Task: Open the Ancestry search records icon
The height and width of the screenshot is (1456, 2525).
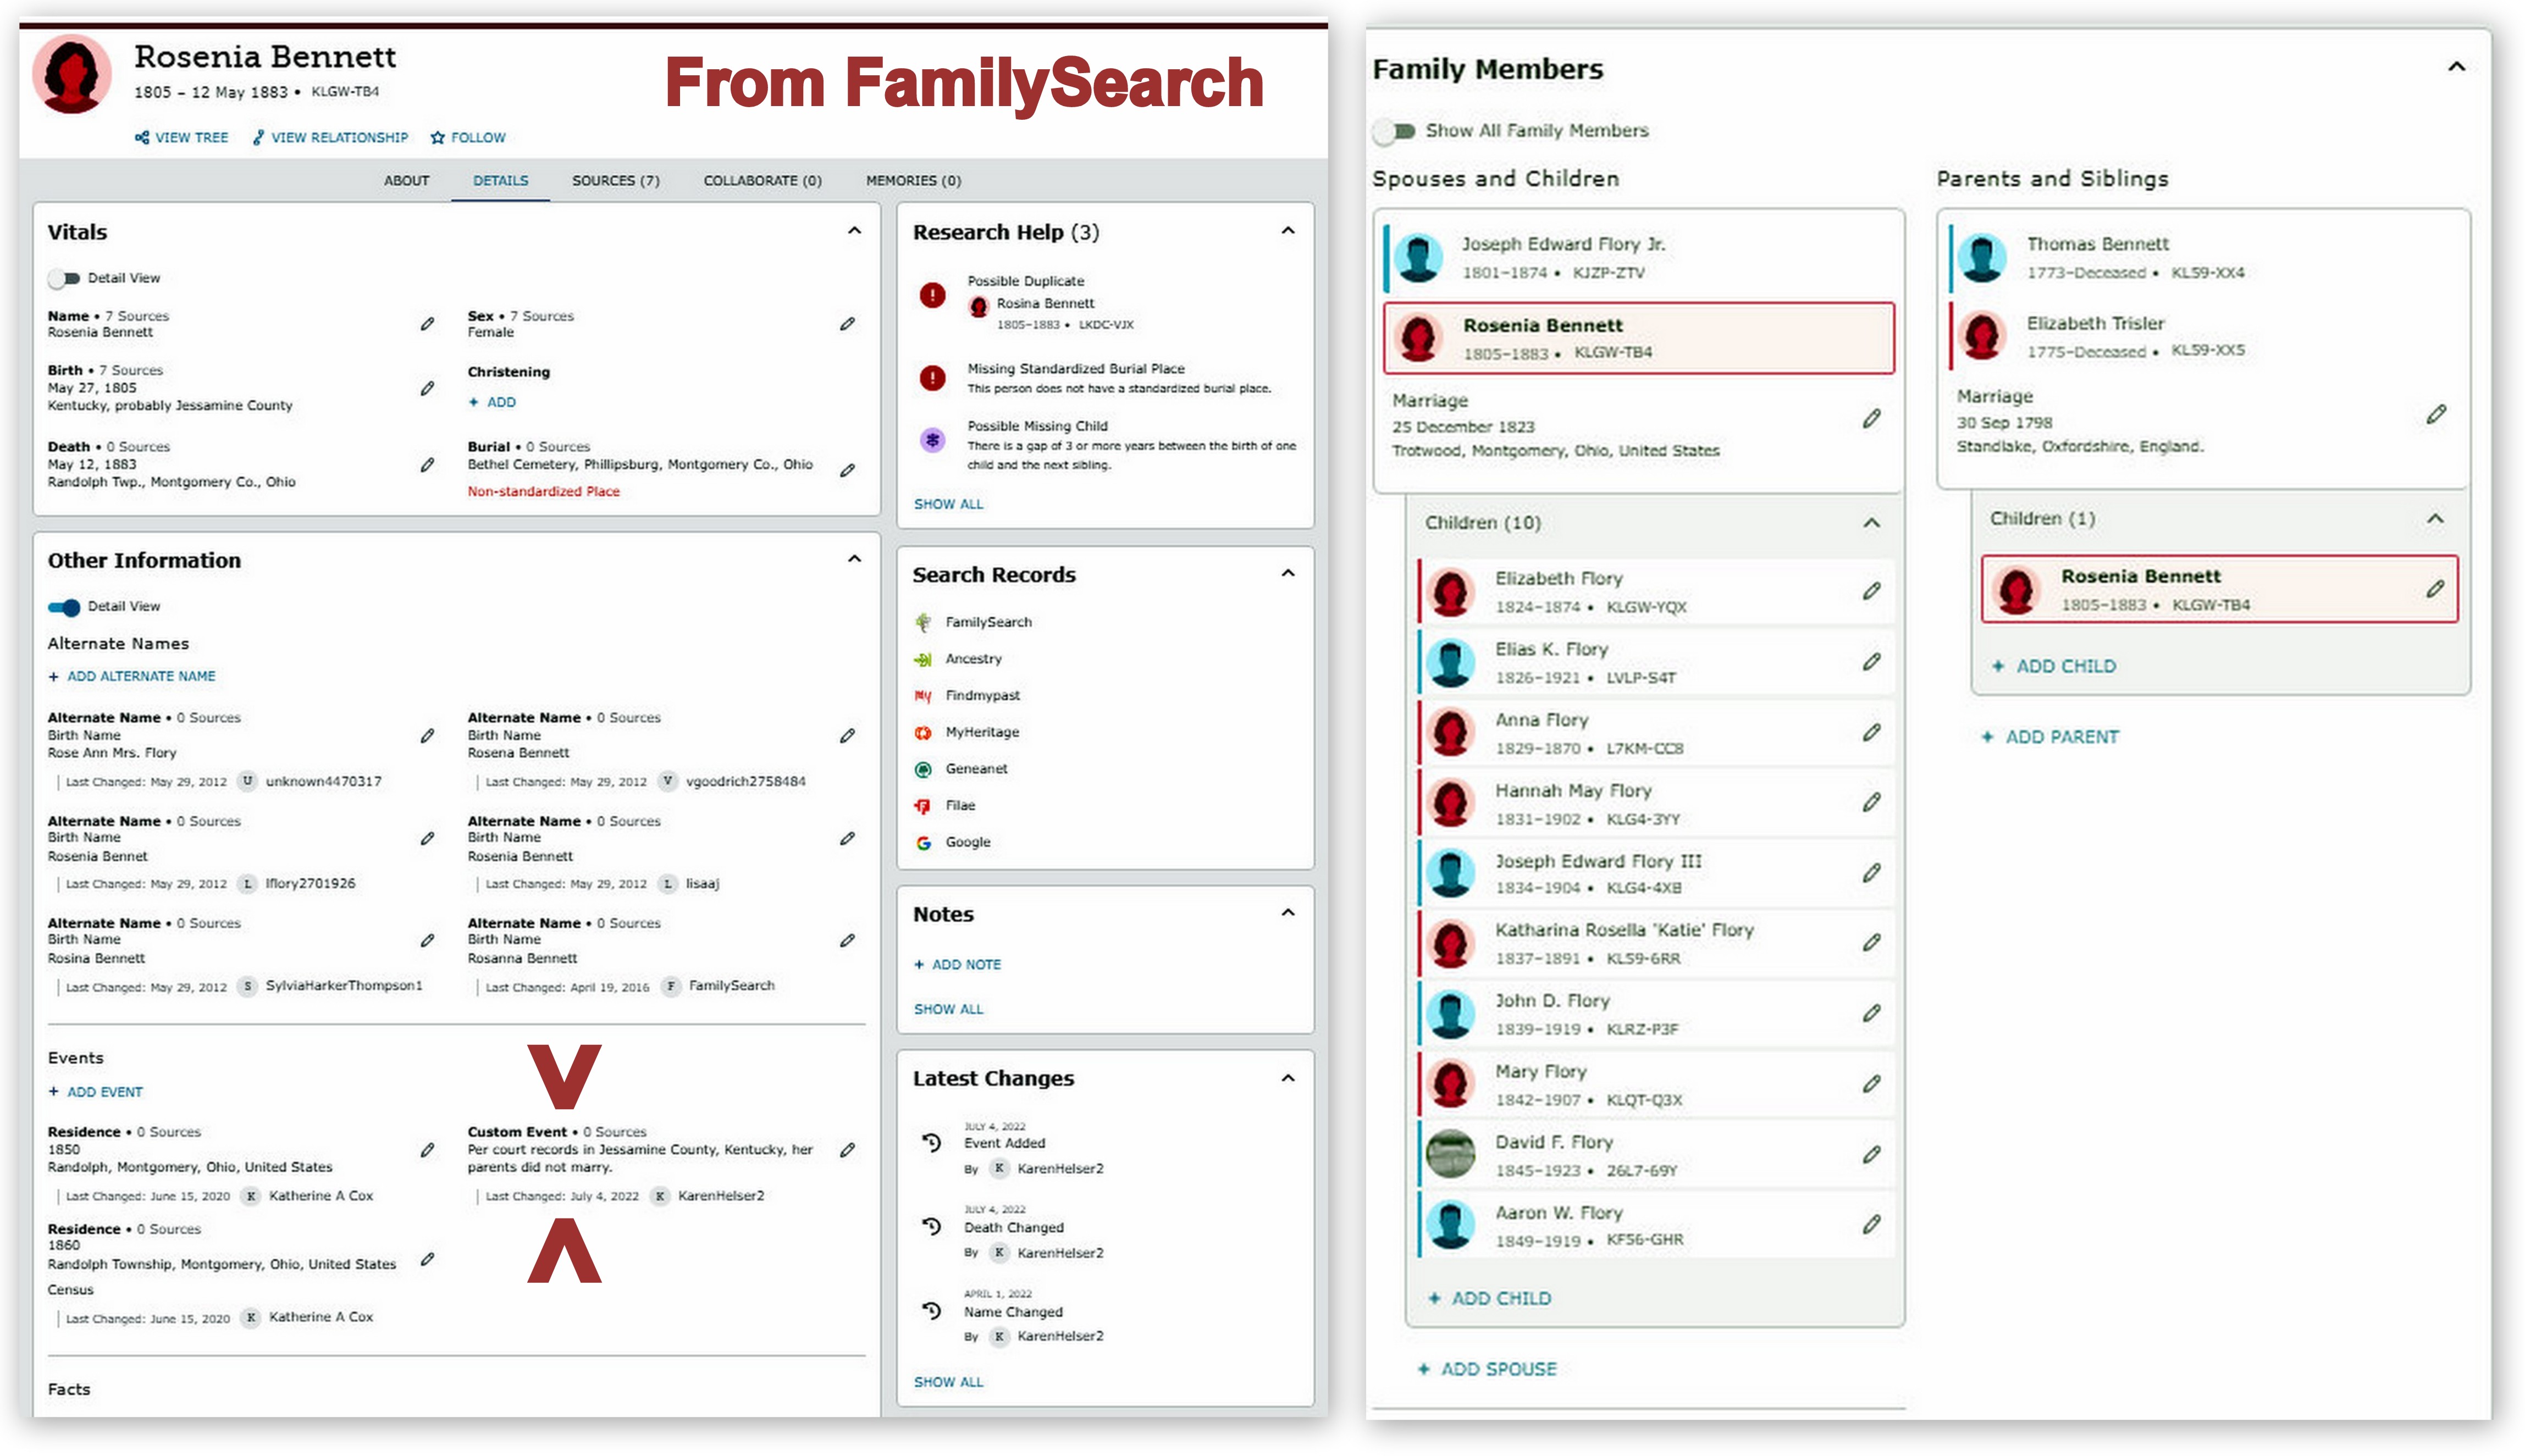Action: click(923, 659)
